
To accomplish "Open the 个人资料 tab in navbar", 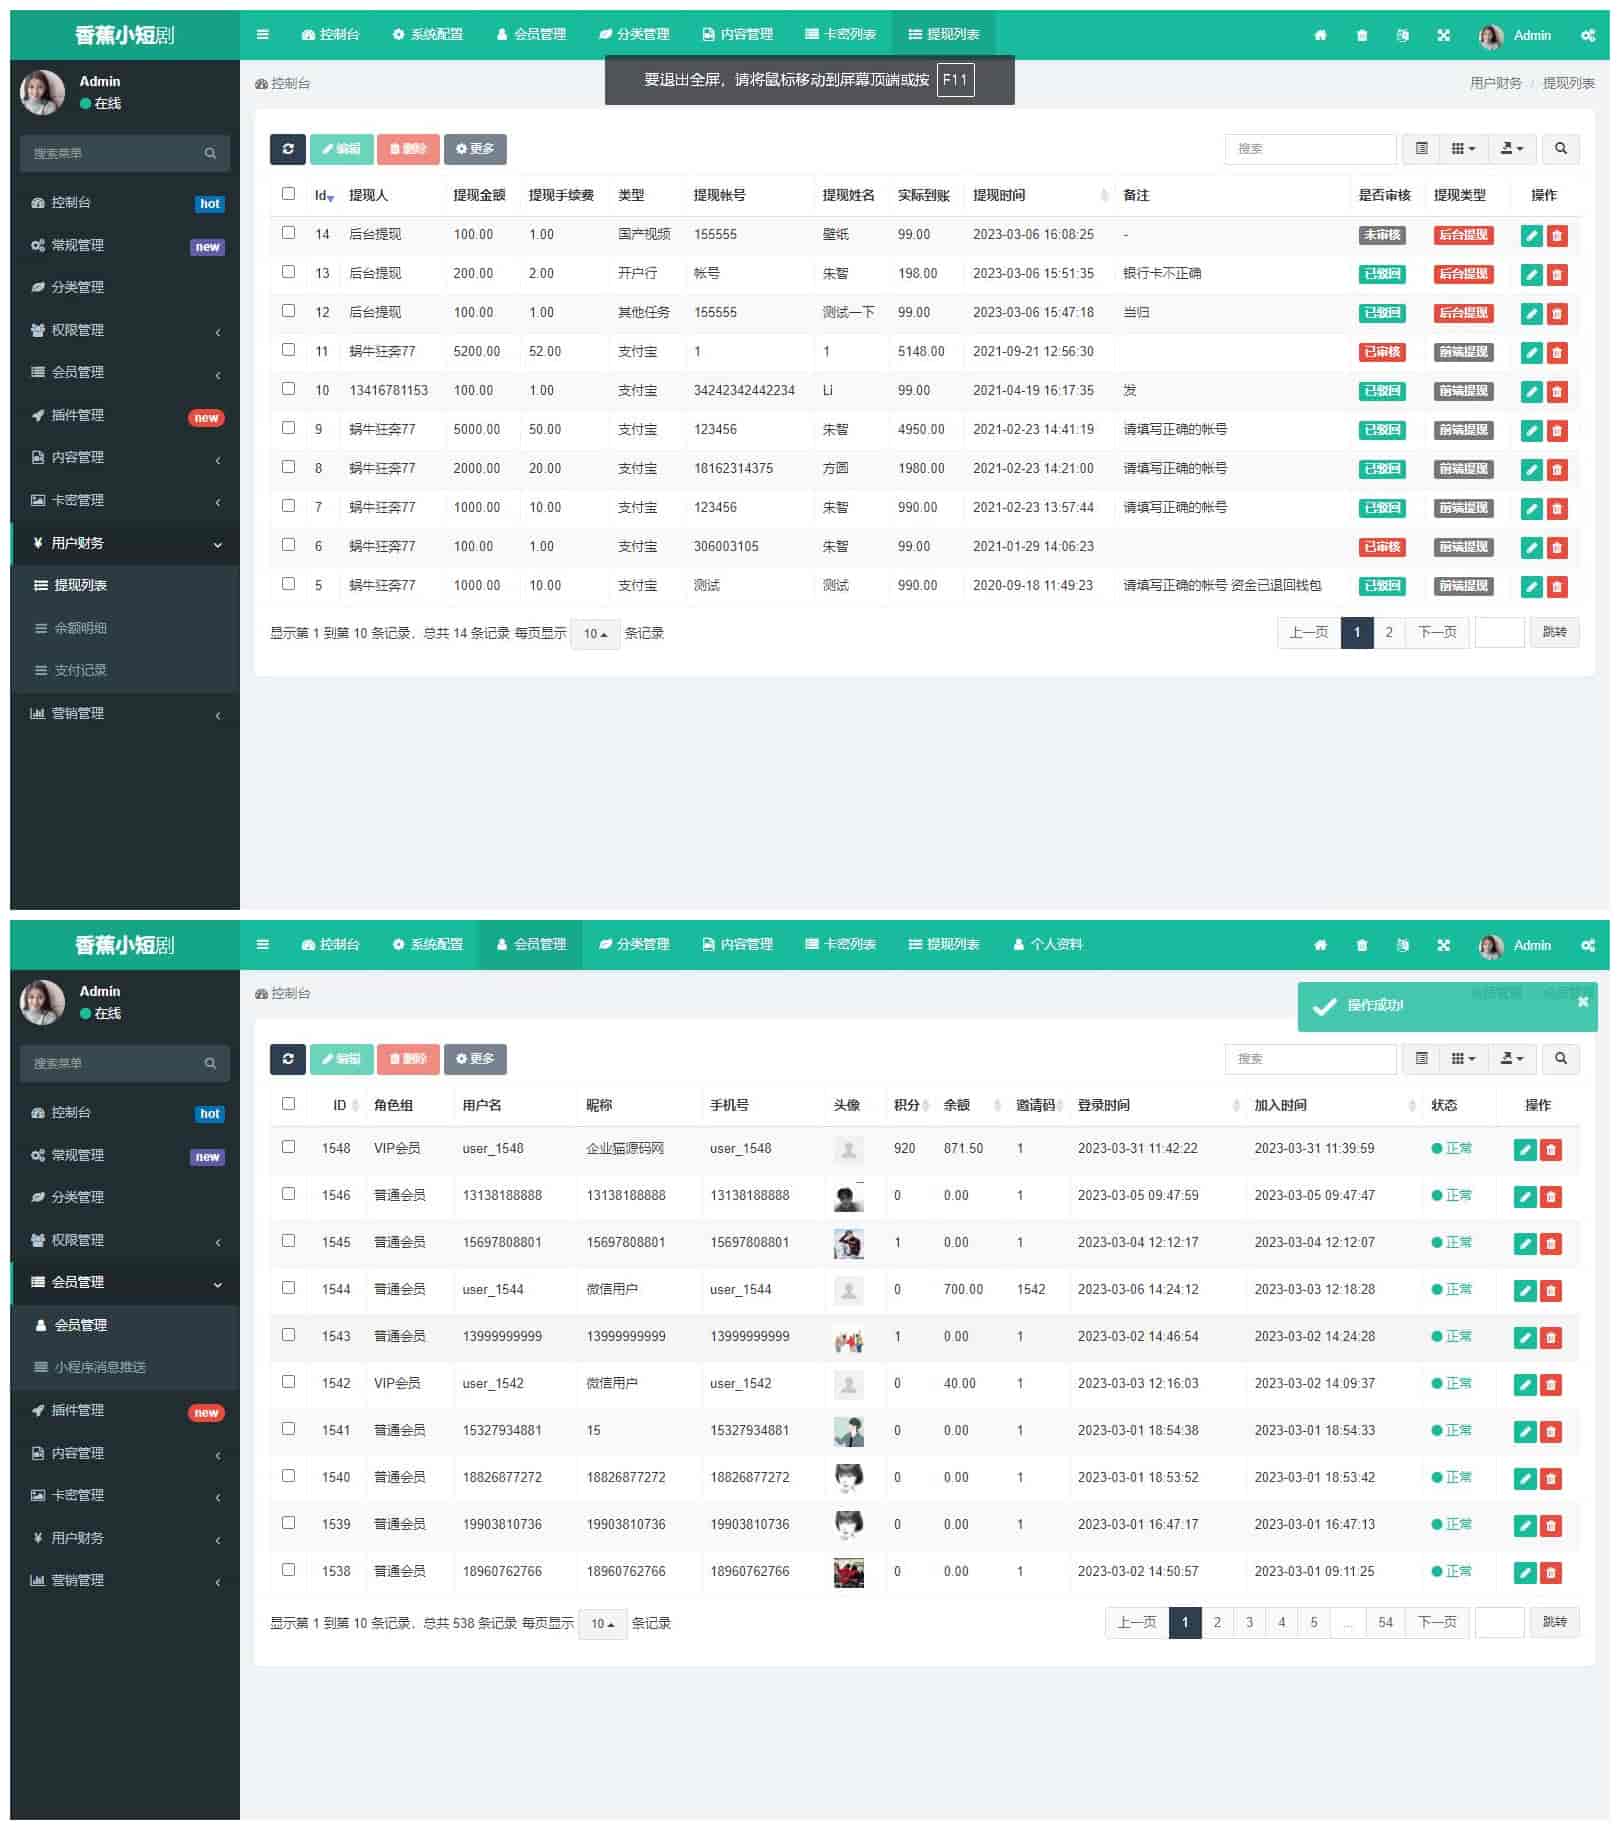I will [1047, 945].
